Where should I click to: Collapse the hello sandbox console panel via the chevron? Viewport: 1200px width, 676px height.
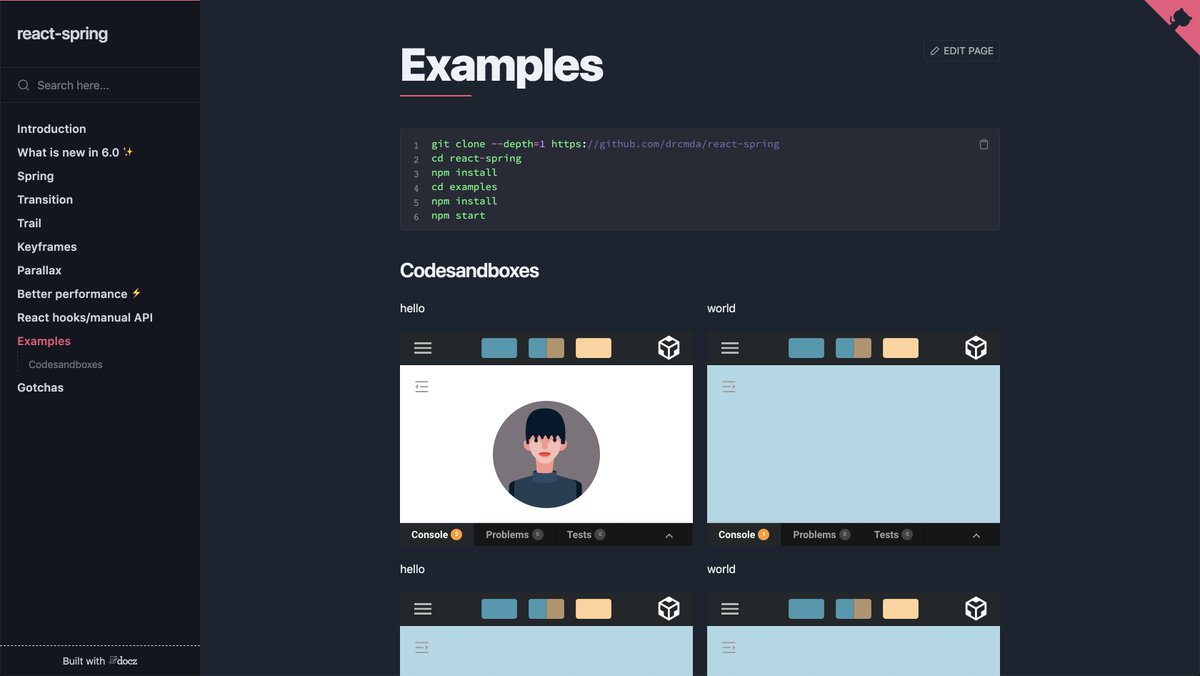pyautogui.click(x=669, y=534)
